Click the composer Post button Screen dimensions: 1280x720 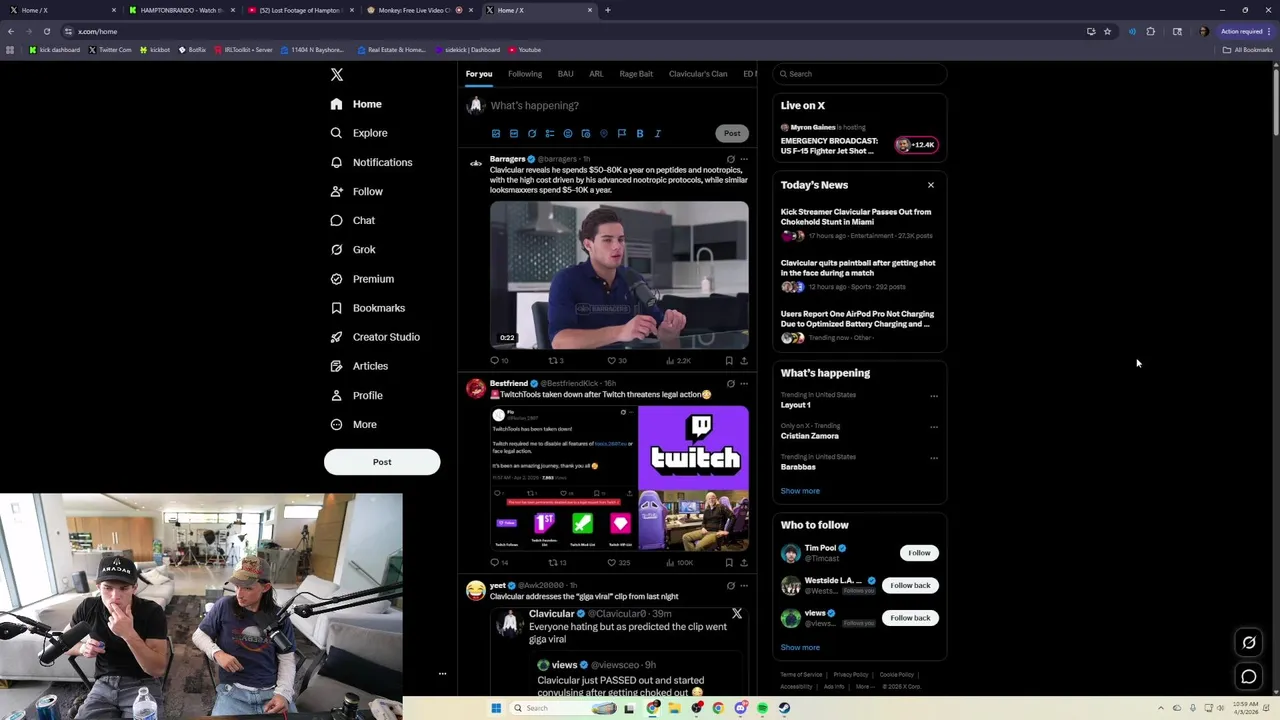coord(732,133)
